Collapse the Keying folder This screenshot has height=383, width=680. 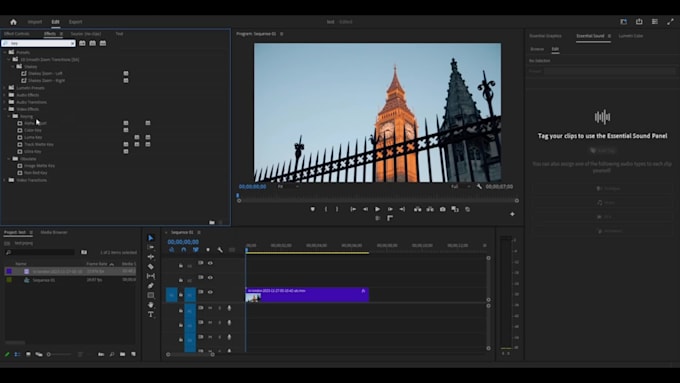[x=9, y=116]
